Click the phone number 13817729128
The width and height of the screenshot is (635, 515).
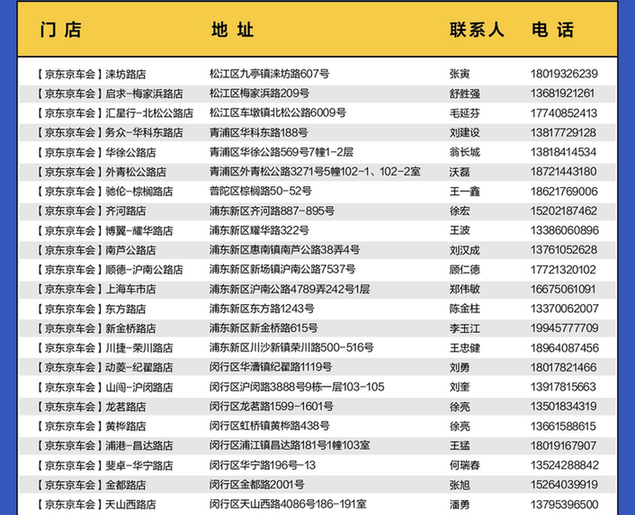[564, 132]
